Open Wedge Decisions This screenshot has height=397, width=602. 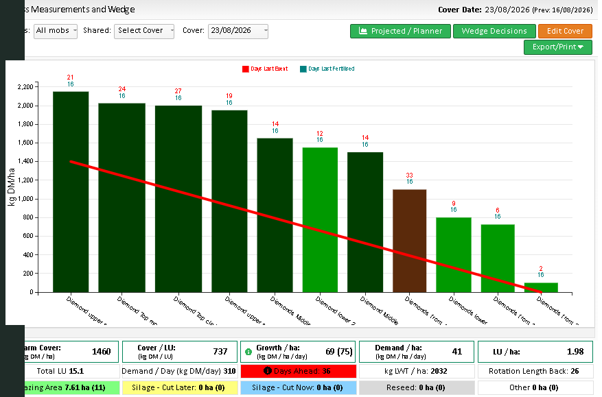(494, 31)
